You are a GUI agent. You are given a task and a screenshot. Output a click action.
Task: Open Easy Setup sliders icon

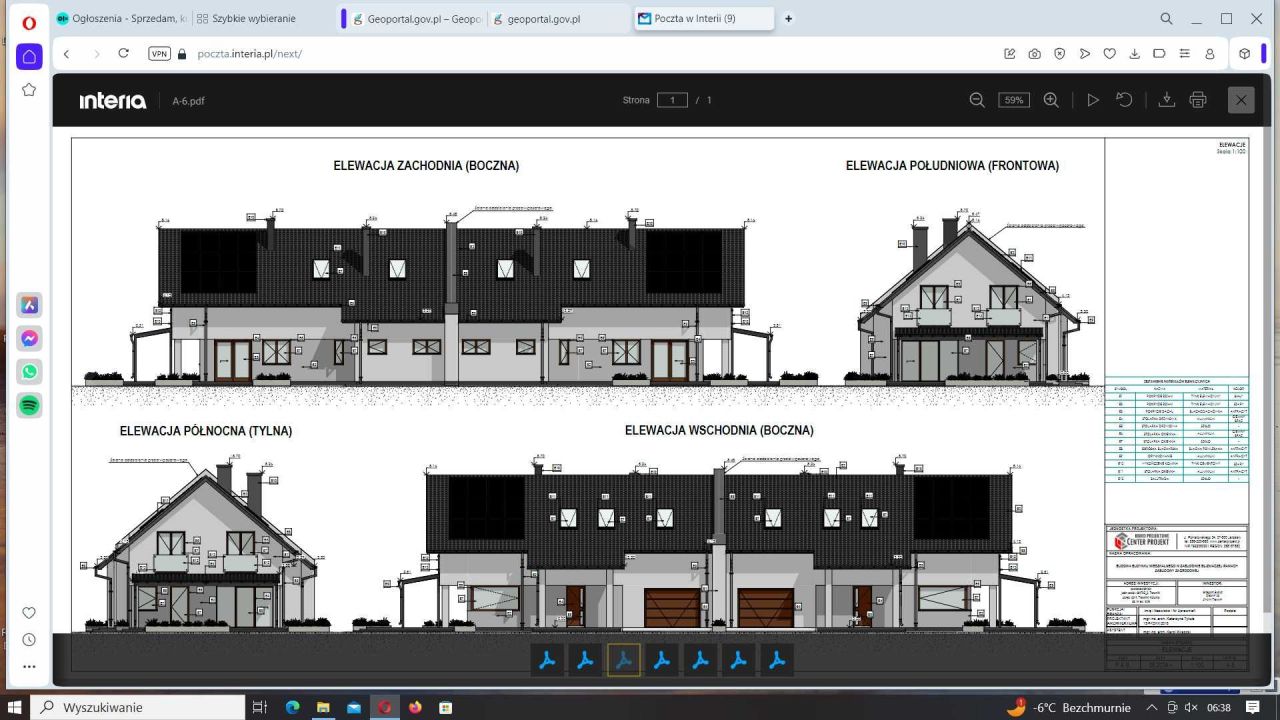point(1185,54)
